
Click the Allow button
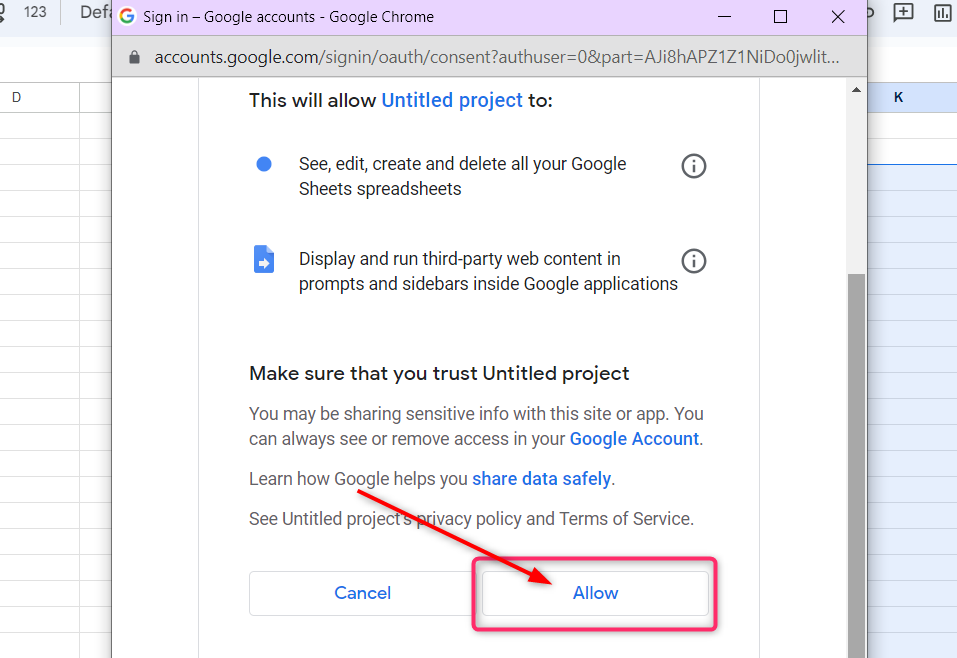click(595, 593)
